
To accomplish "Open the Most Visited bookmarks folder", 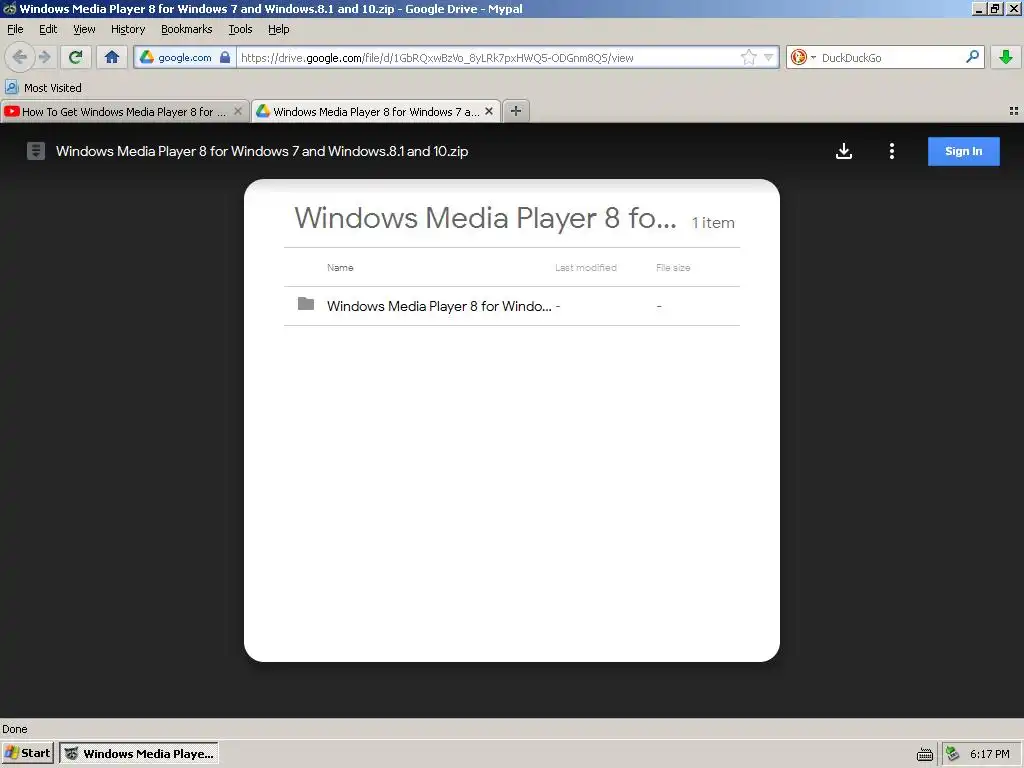I will pyautogui.click(x=43, y=88).
